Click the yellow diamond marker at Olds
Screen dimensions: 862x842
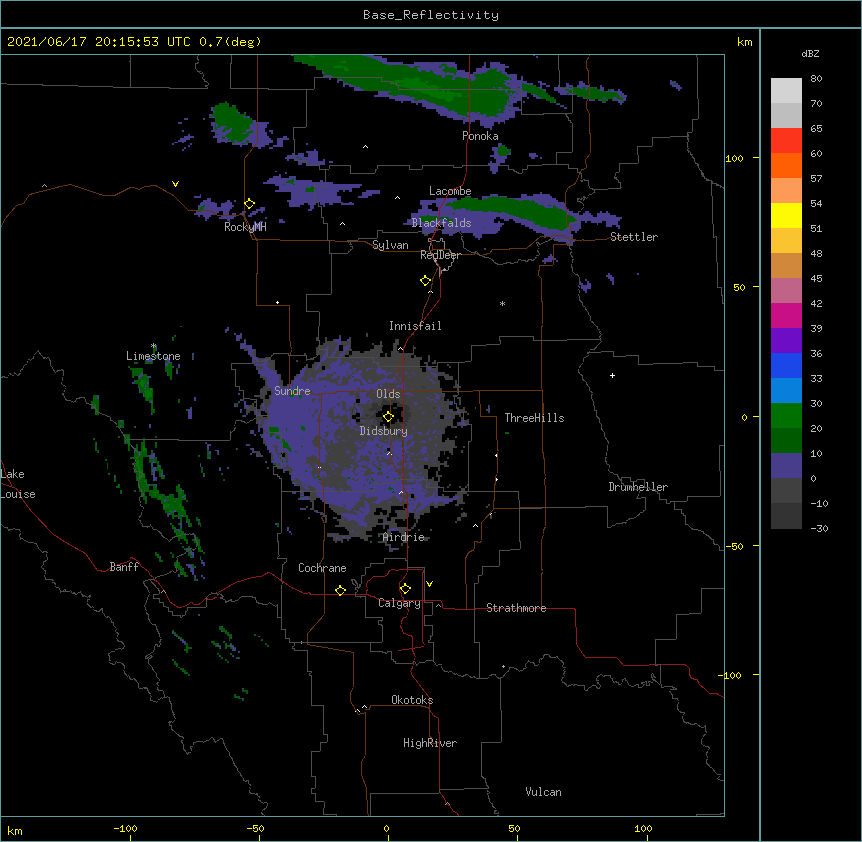[388, 417]
